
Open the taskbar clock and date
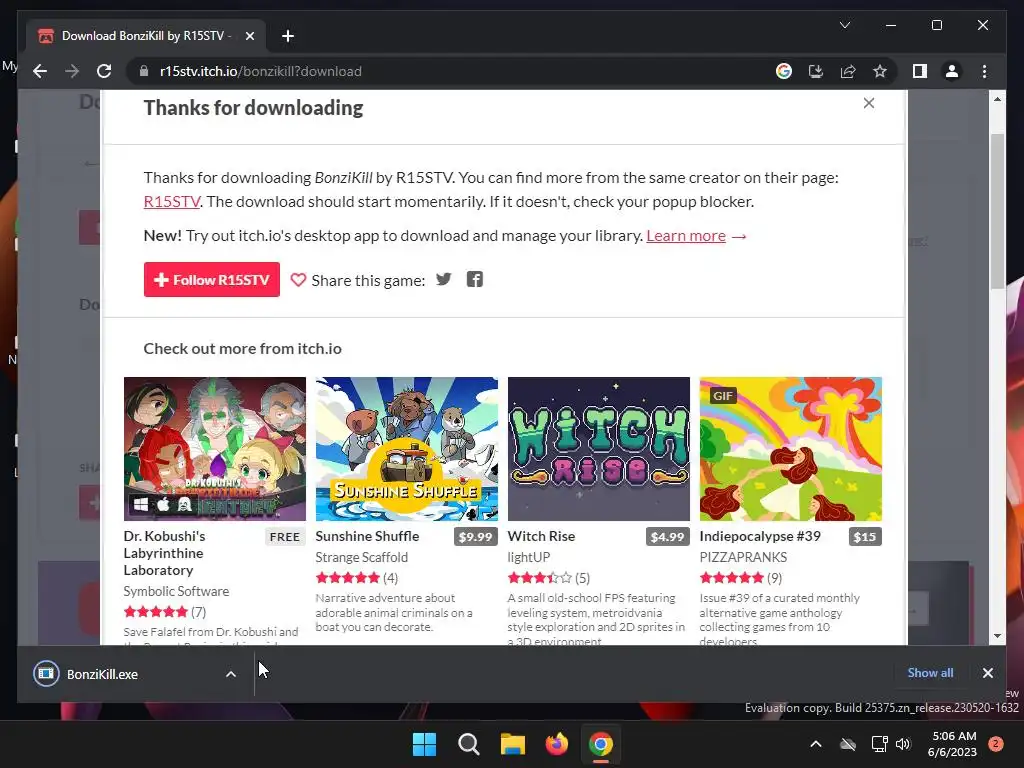tap(952, 744)
